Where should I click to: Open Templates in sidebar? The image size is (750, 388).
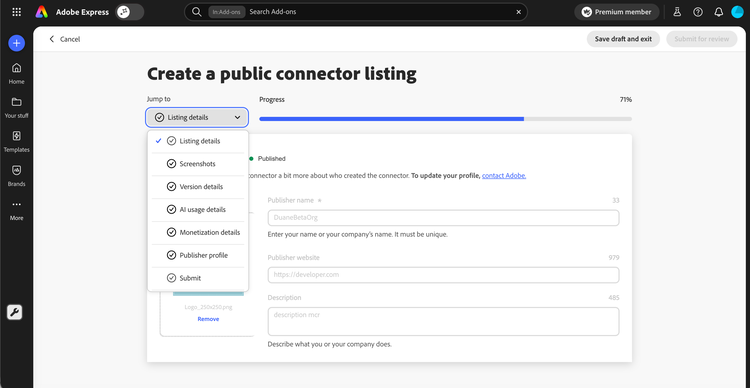(16, 141)
